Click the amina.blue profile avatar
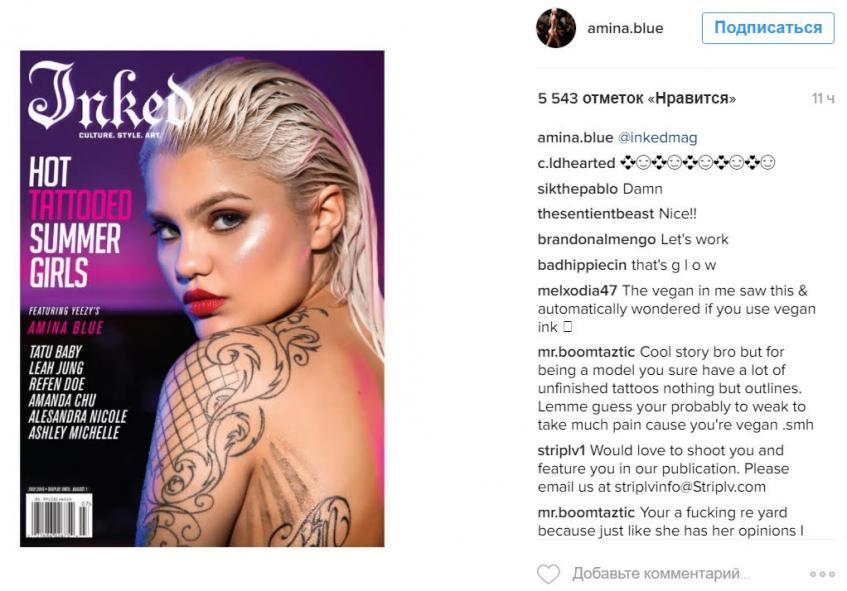This screenshot has width=847, height=591. tap(556, 28)
